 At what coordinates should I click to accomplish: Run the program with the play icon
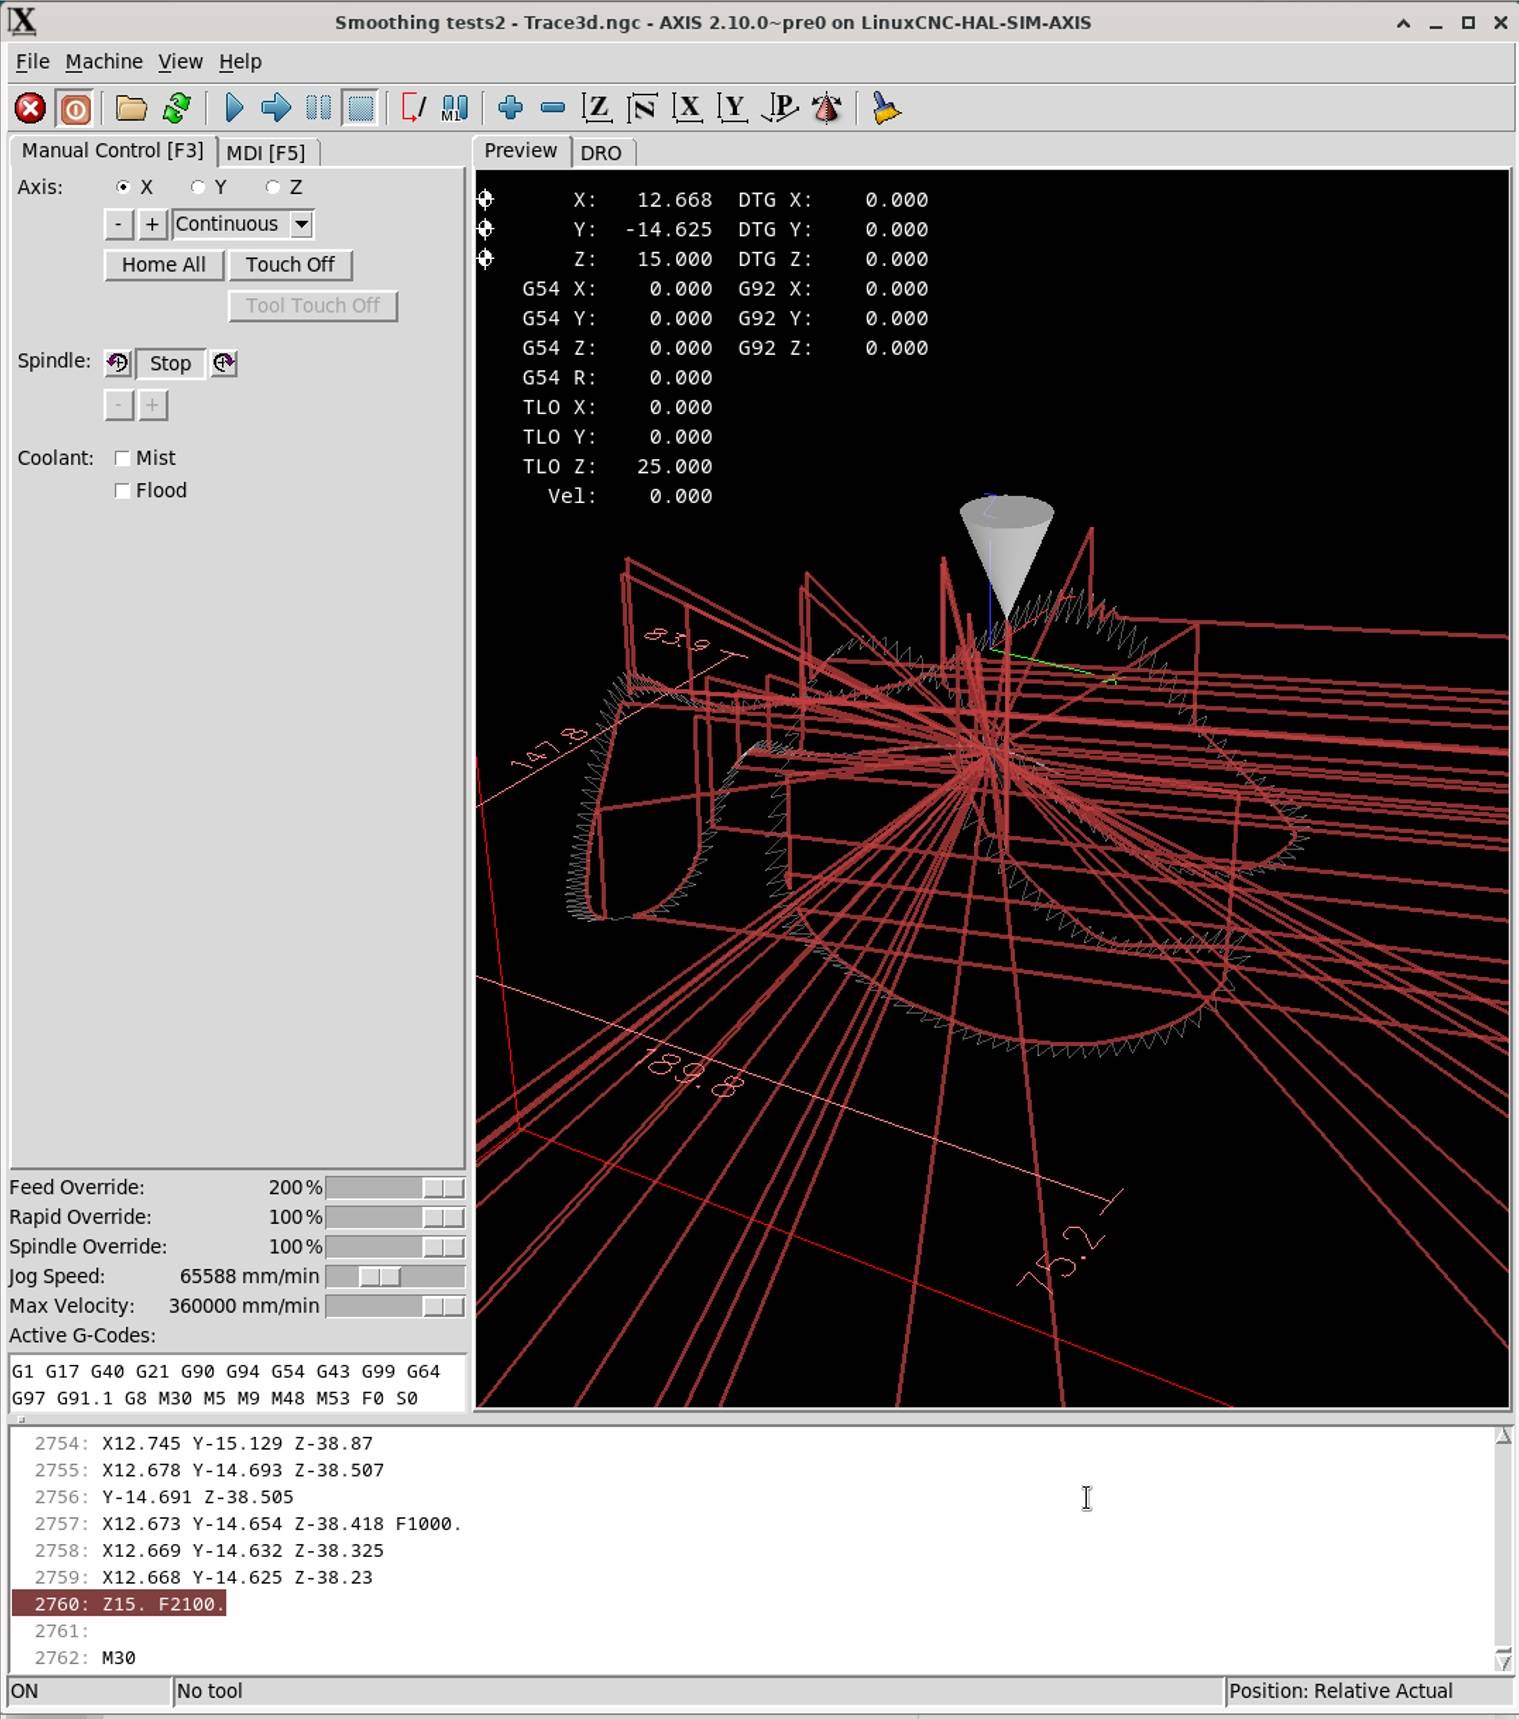point(234,108)
